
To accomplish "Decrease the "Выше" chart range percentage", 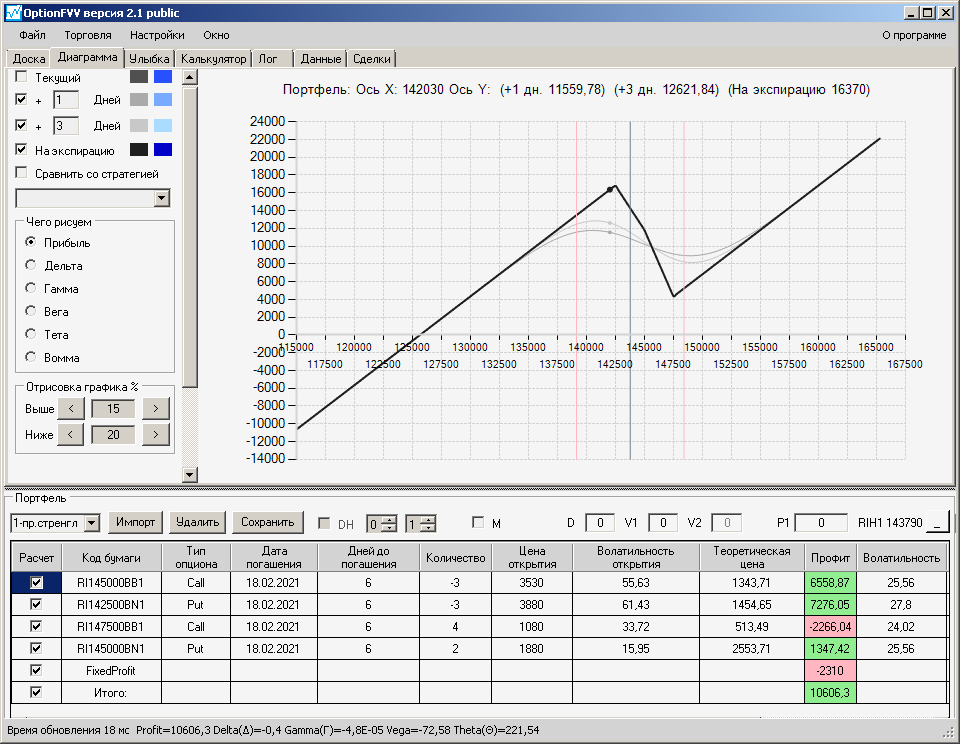I will [70, 408].
